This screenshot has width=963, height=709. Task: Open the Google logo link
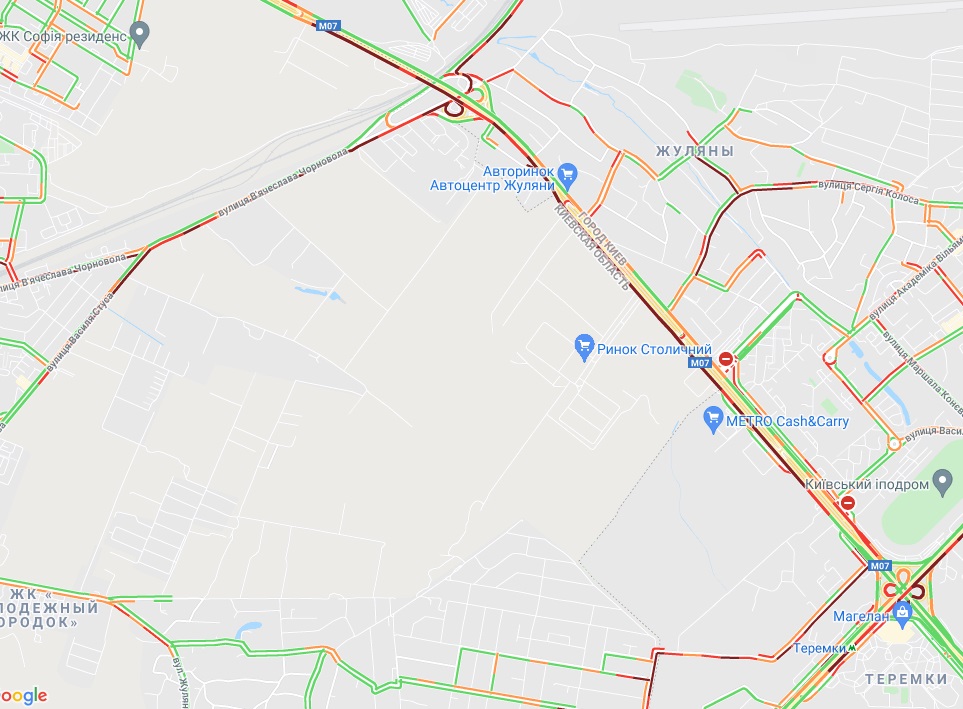pos(23,697)
